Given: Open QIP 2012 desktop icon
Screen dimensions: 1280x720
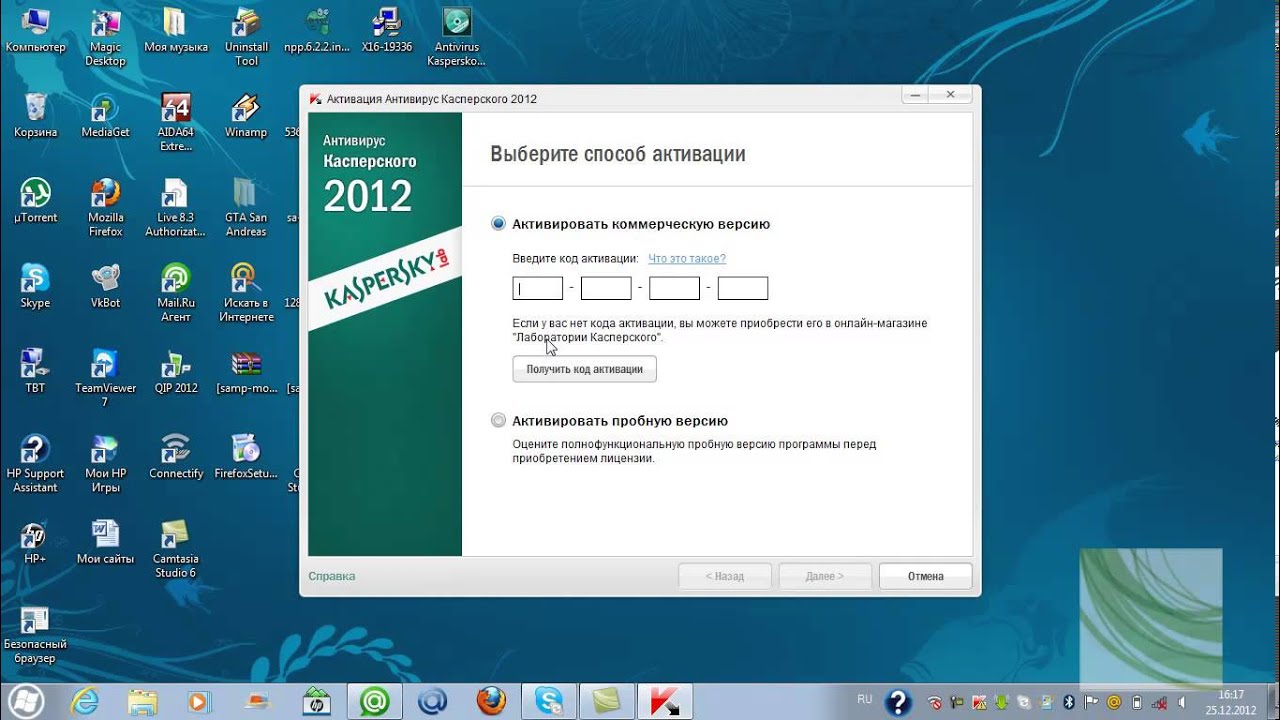Looking at the screenshot, I should click(176, 371).
